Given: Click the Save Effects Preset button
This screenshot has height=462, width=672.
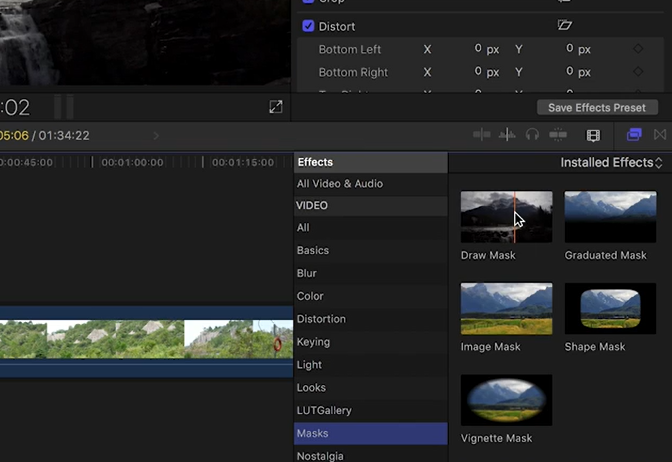Looking at the screenshot, I should [597, 107].
